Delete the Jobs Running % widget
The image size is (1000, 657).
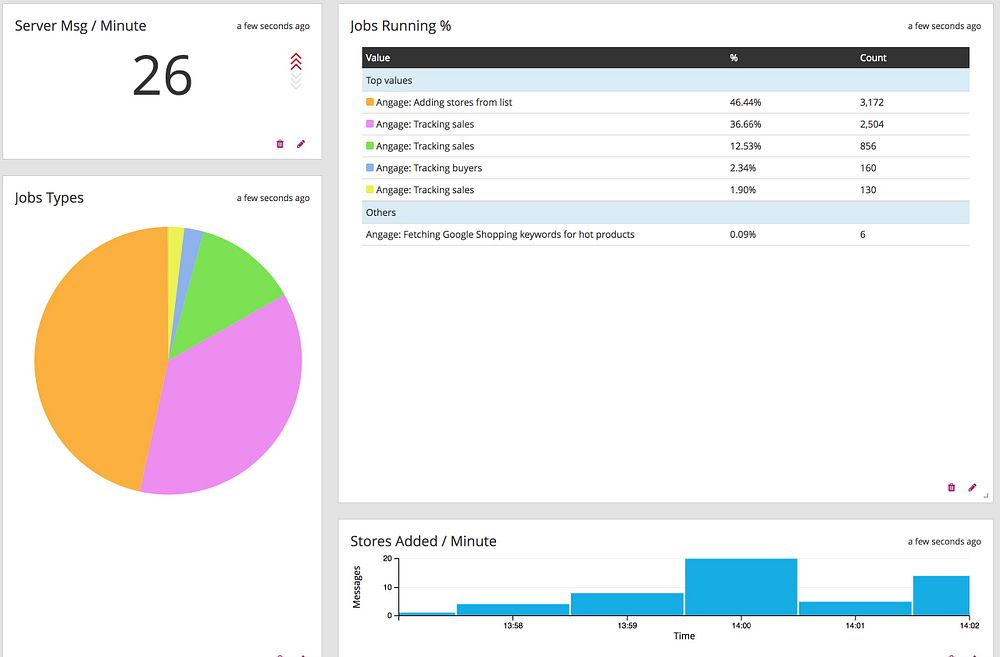point(952,487)
